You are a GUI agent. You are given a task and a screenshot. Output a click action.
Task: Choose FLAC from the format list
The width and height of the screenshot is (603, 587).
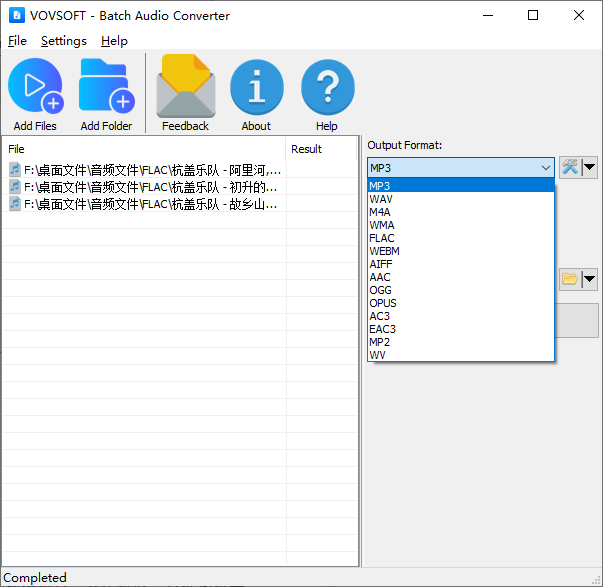tap(382, 238)
